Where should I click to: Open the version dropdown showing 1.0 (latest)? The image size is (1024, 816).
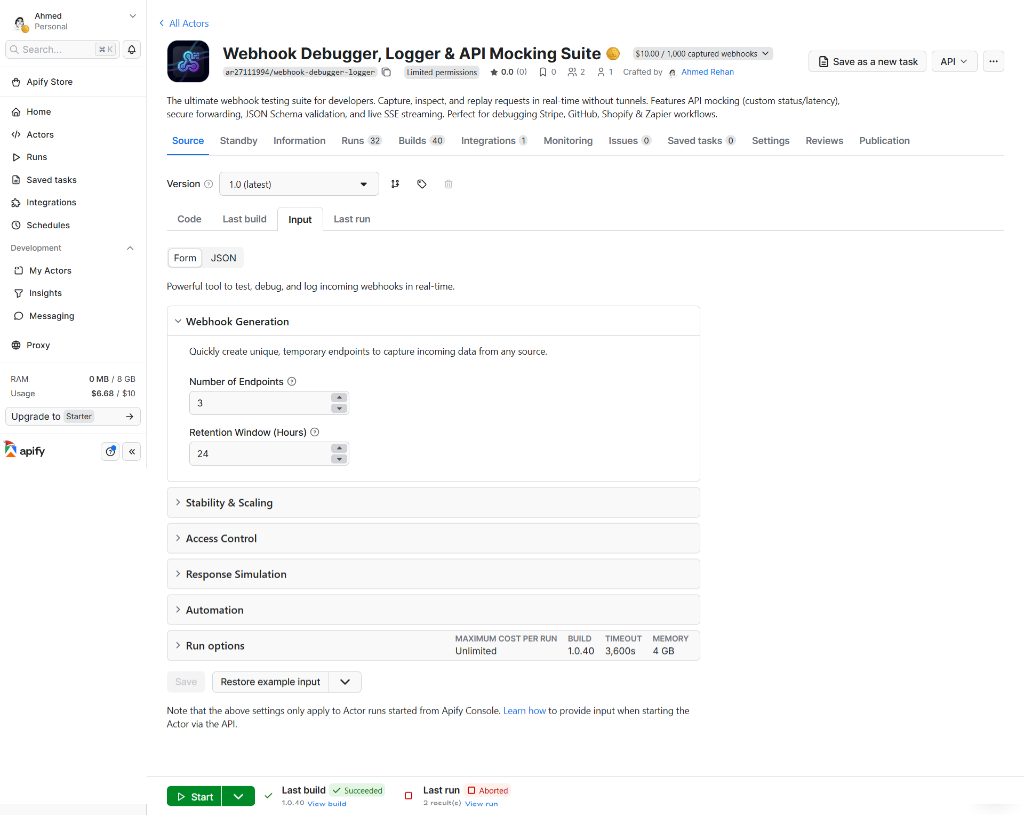[x=298, y=184]
